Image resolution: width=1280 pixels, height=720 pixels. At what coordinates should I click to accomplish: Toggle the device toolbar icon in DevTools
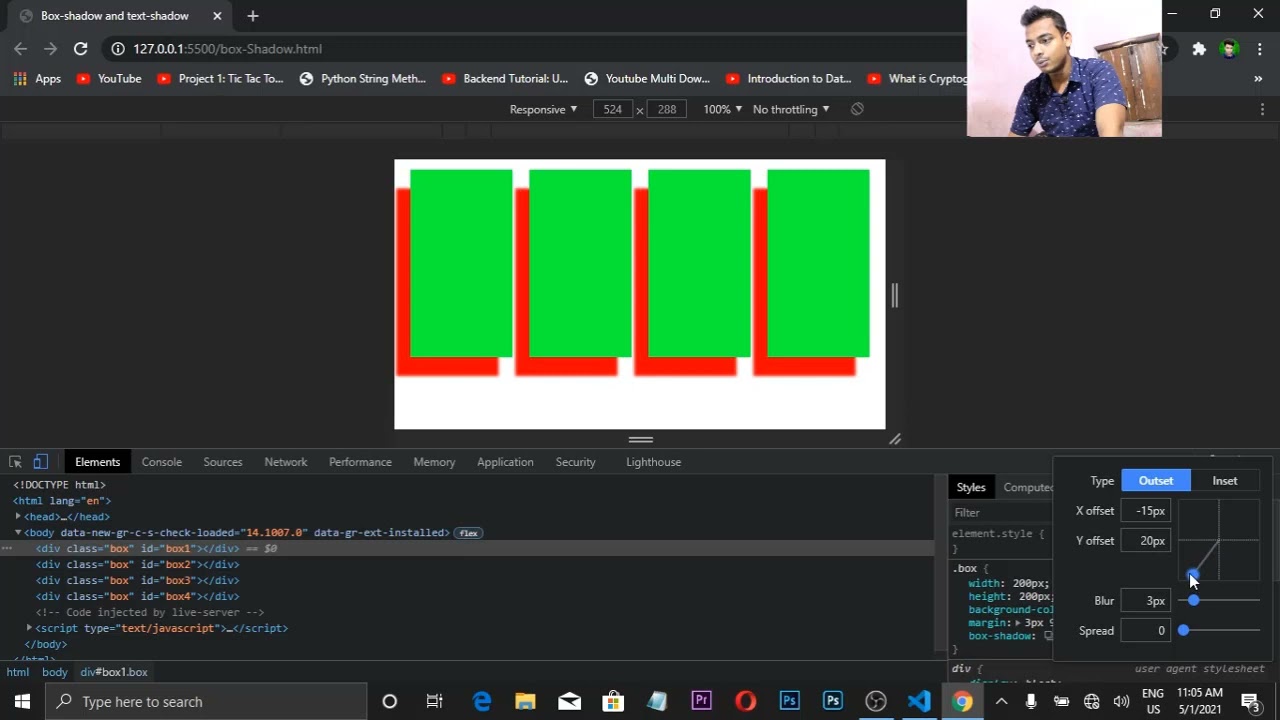40,462
